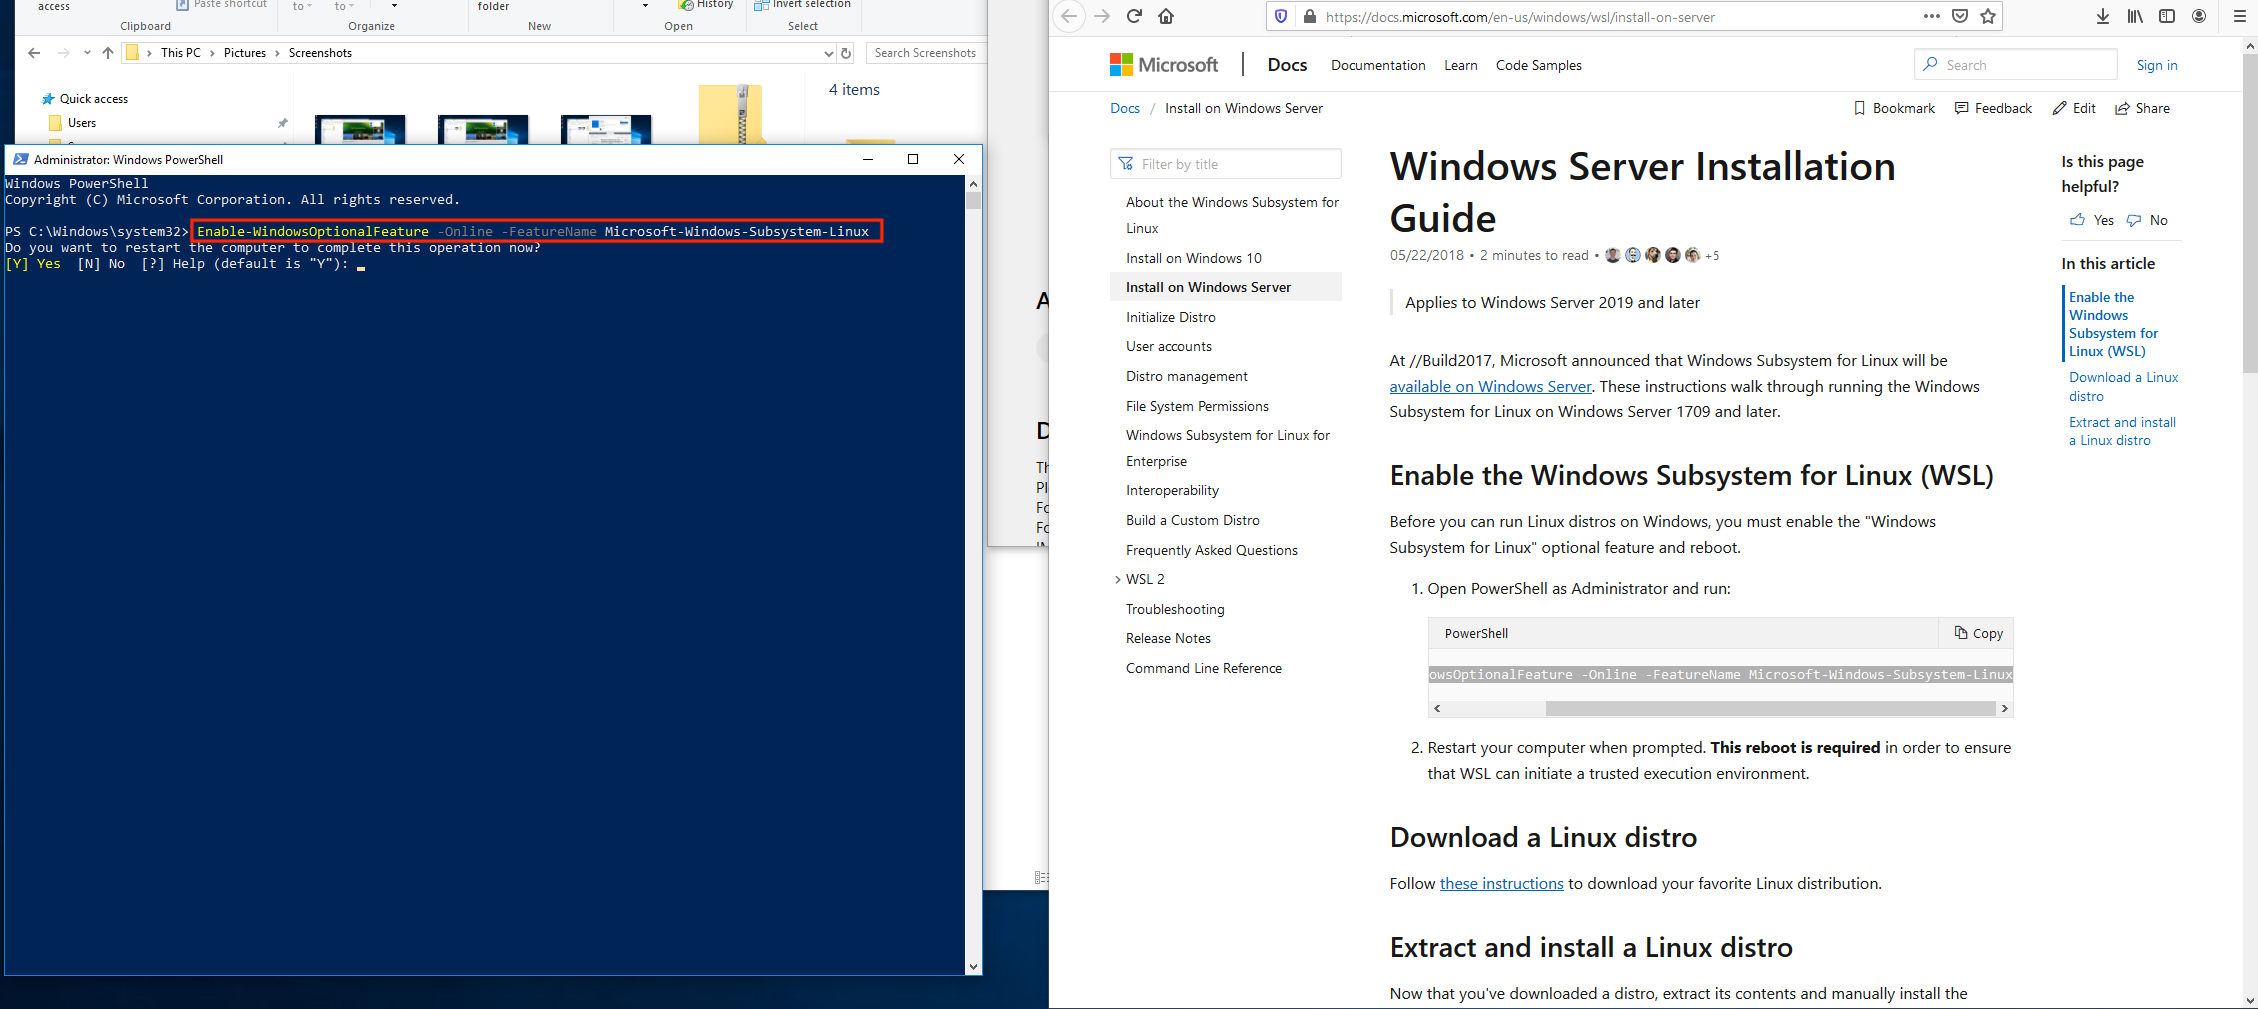
Task: Share this Docs article
Action: click(2142, 108)
